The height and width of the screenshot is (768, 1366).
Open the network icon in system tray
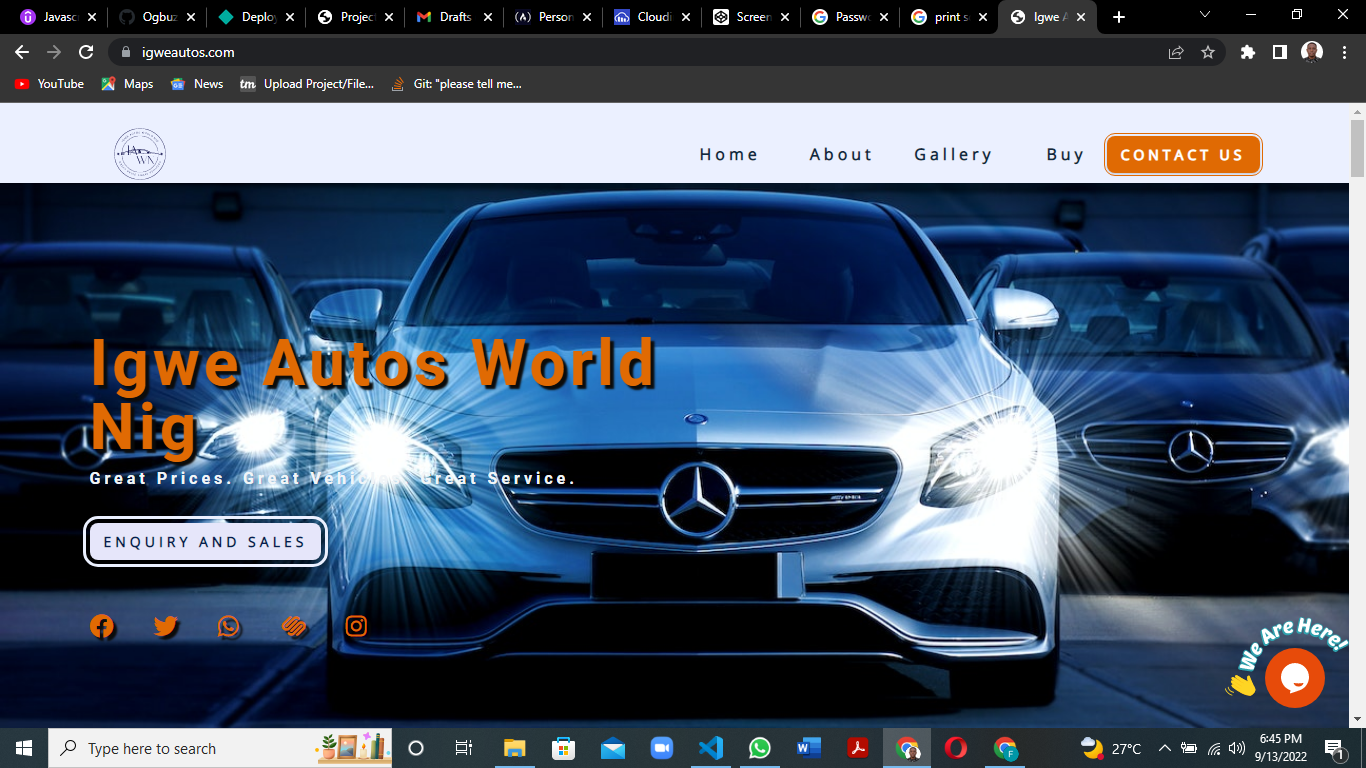coord(1214,748)
